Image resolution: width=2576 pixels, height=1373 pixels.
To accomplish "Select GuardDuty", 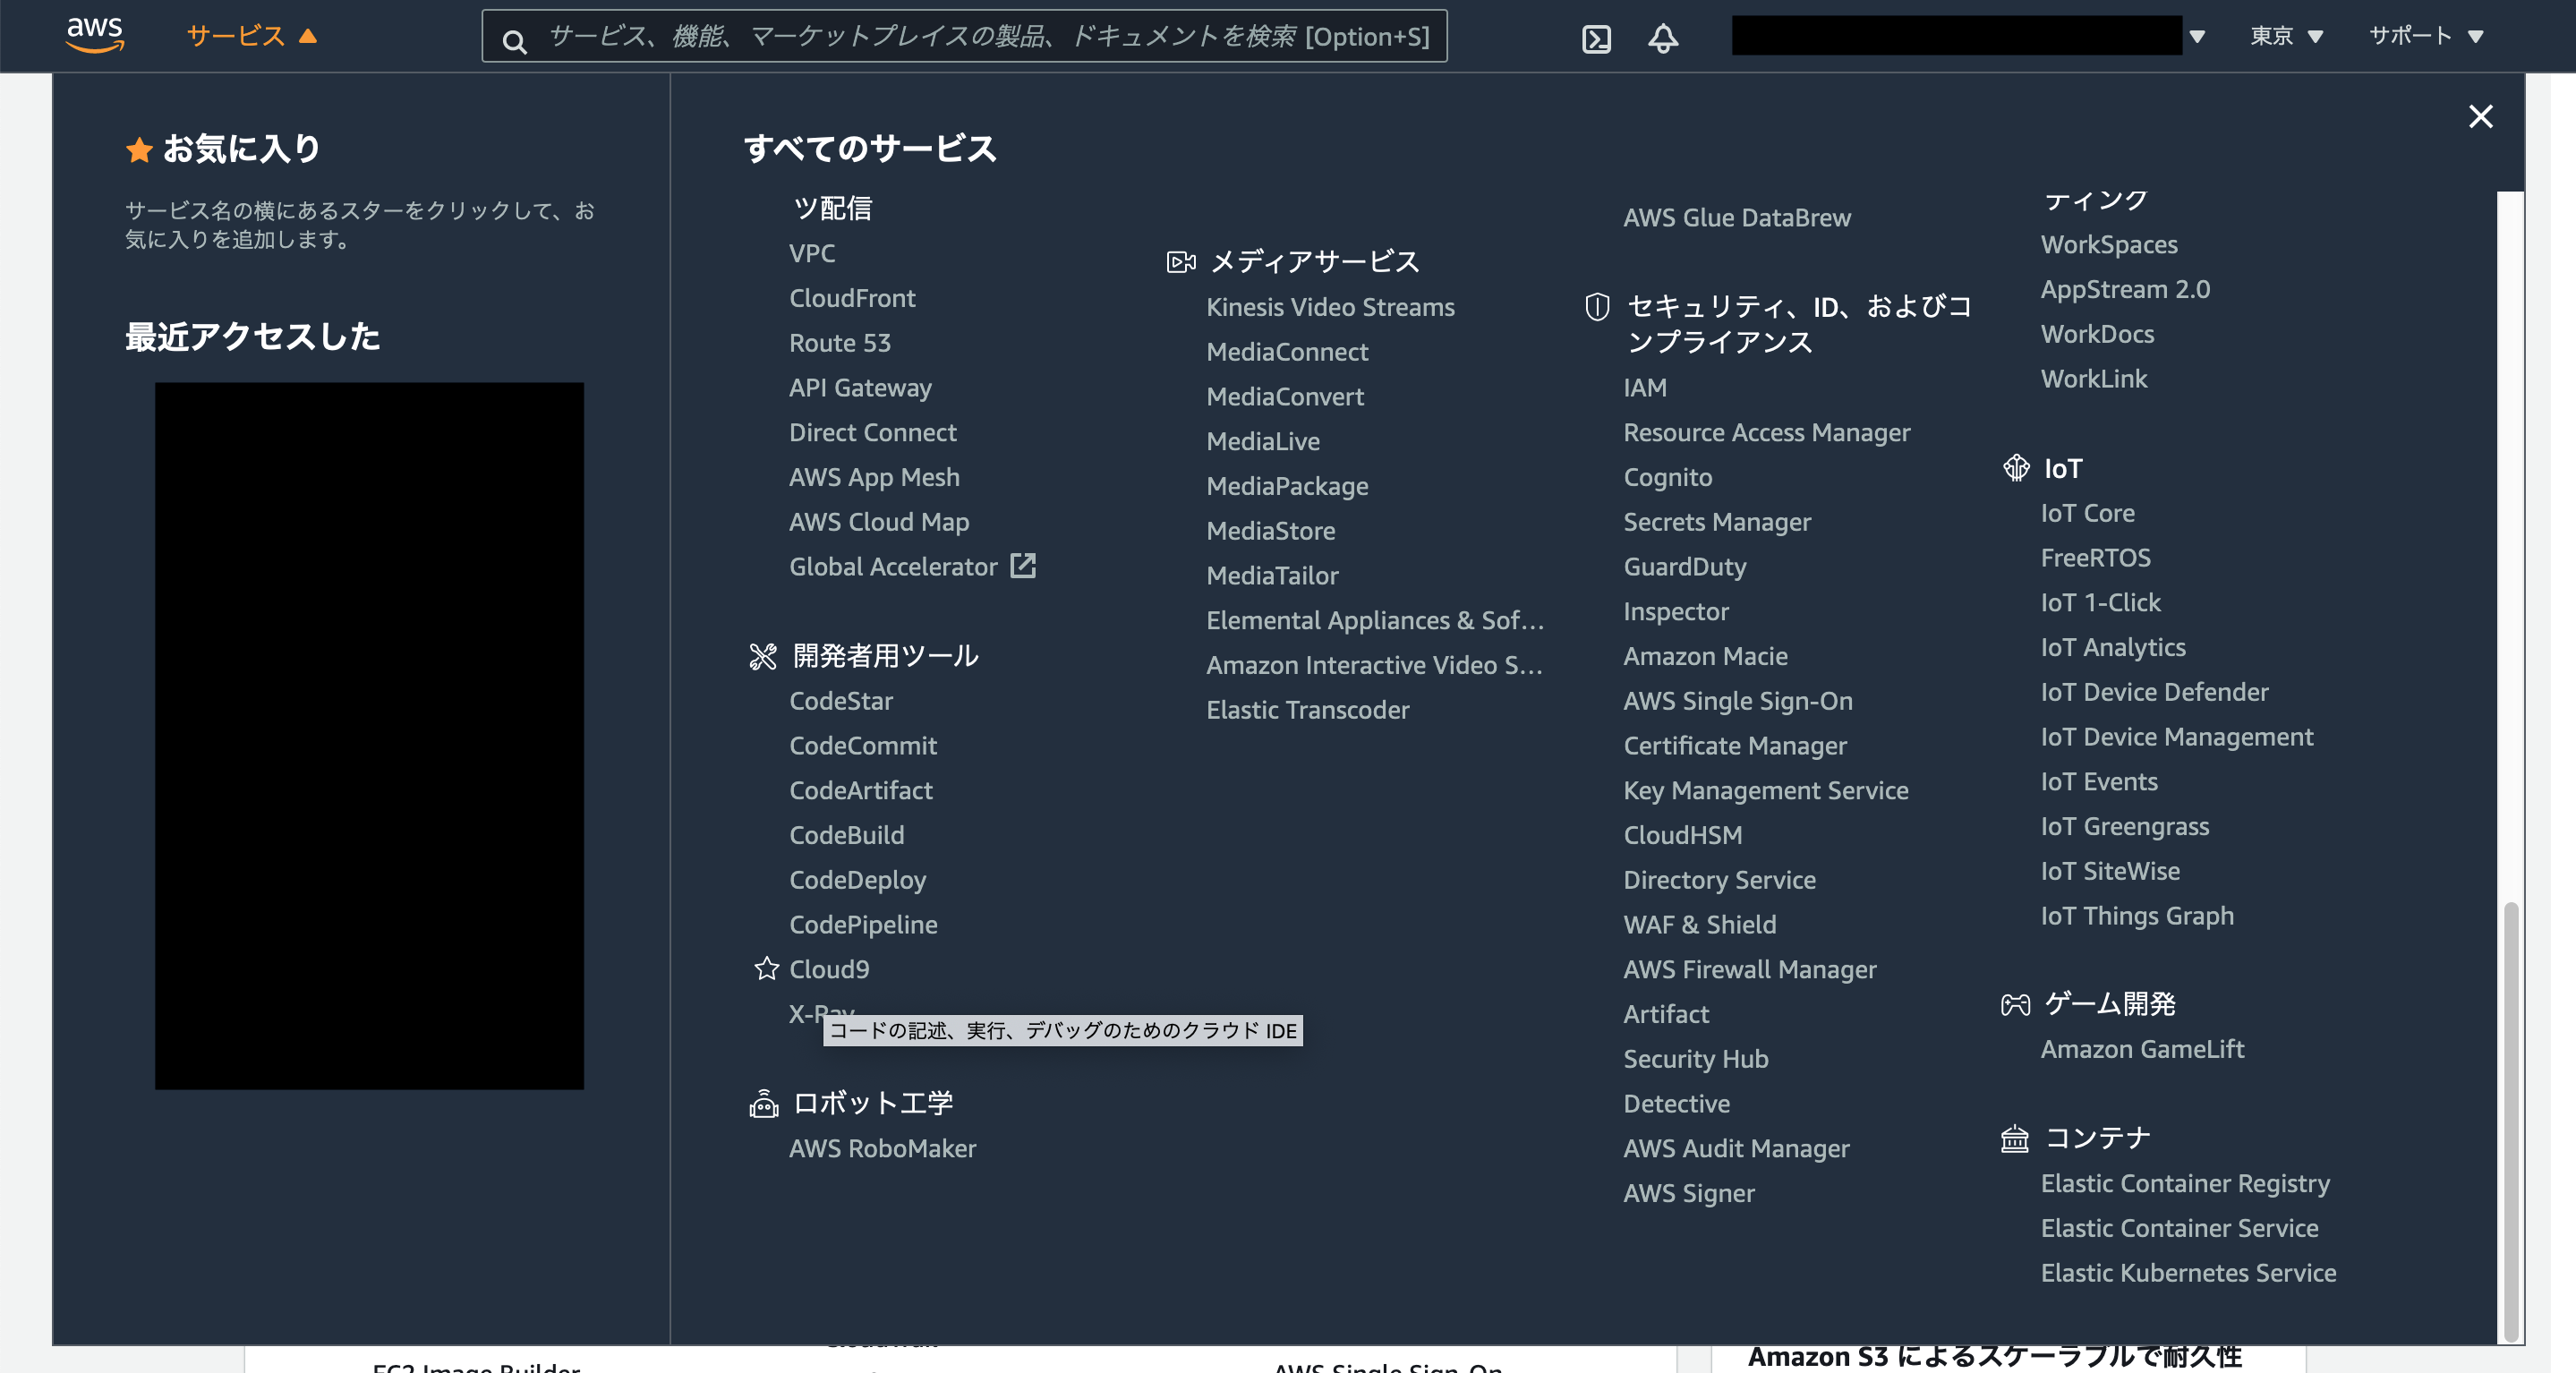I will 1684,567.
